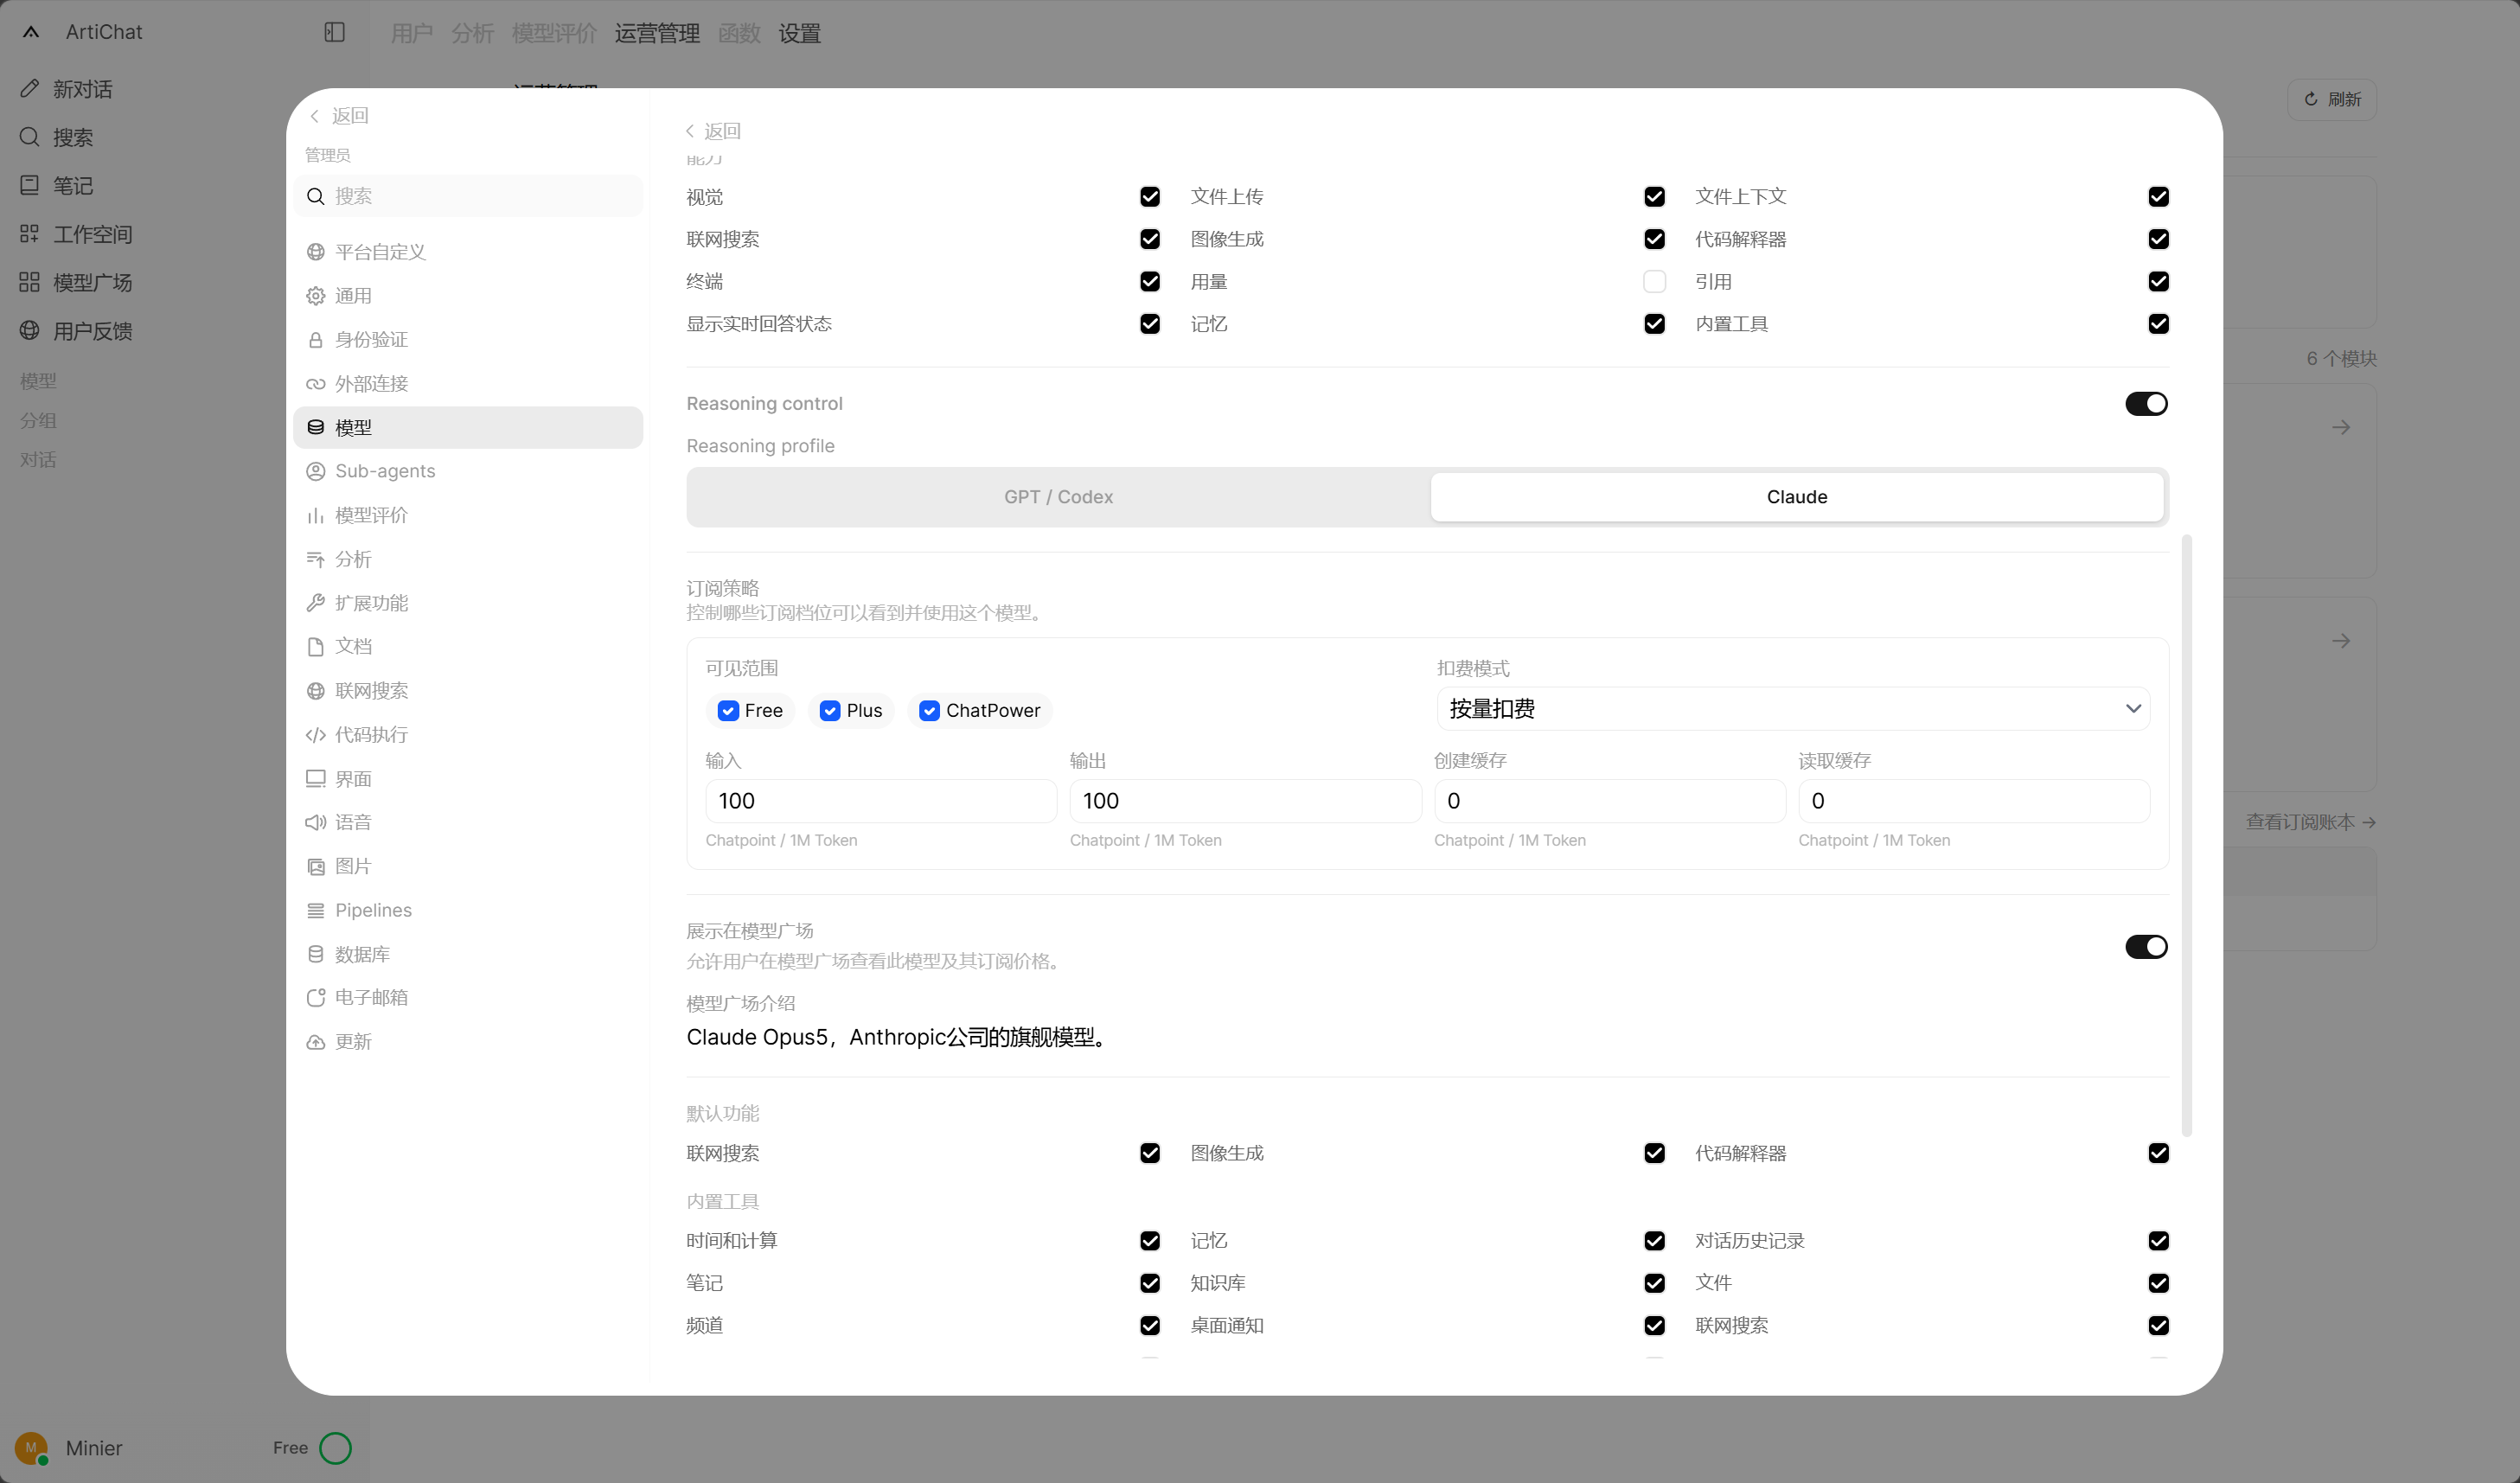This screenshot has width=2520, height=1483.
Task: Switch to the 分析 top tab
Action: [x=472, y=34]
